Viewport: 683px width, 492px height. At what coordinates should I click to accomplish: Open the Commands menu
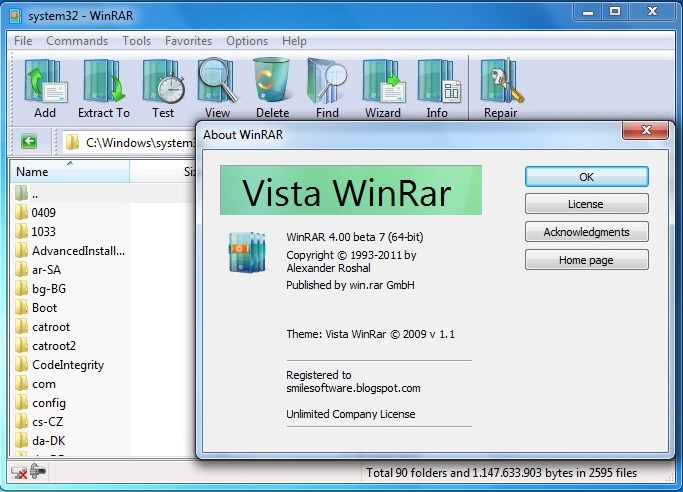tap(77, 41)
